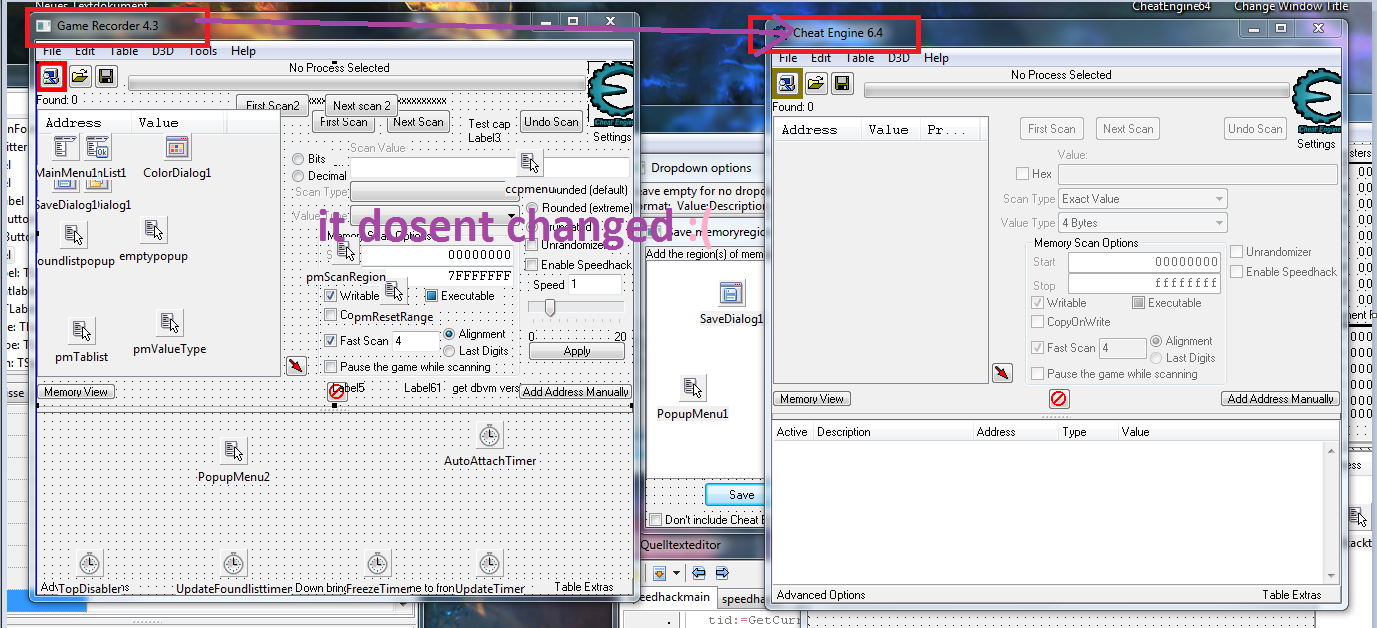This screenshot has height=628, width=1377.
Task: Select the PopupMenu2 component icon
Action: (x=233, y=451)
